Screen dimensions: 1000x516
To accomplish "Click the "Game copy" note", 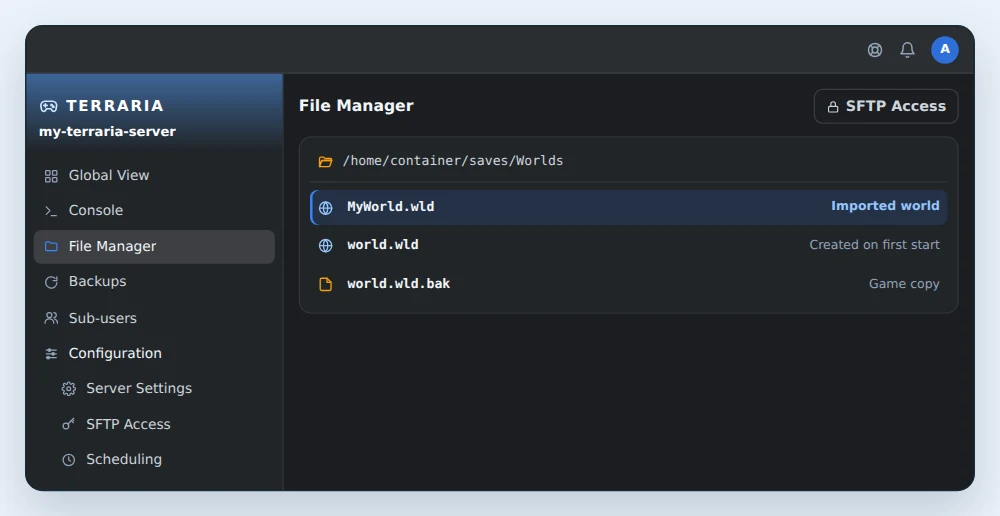I will tap(904, 284).
